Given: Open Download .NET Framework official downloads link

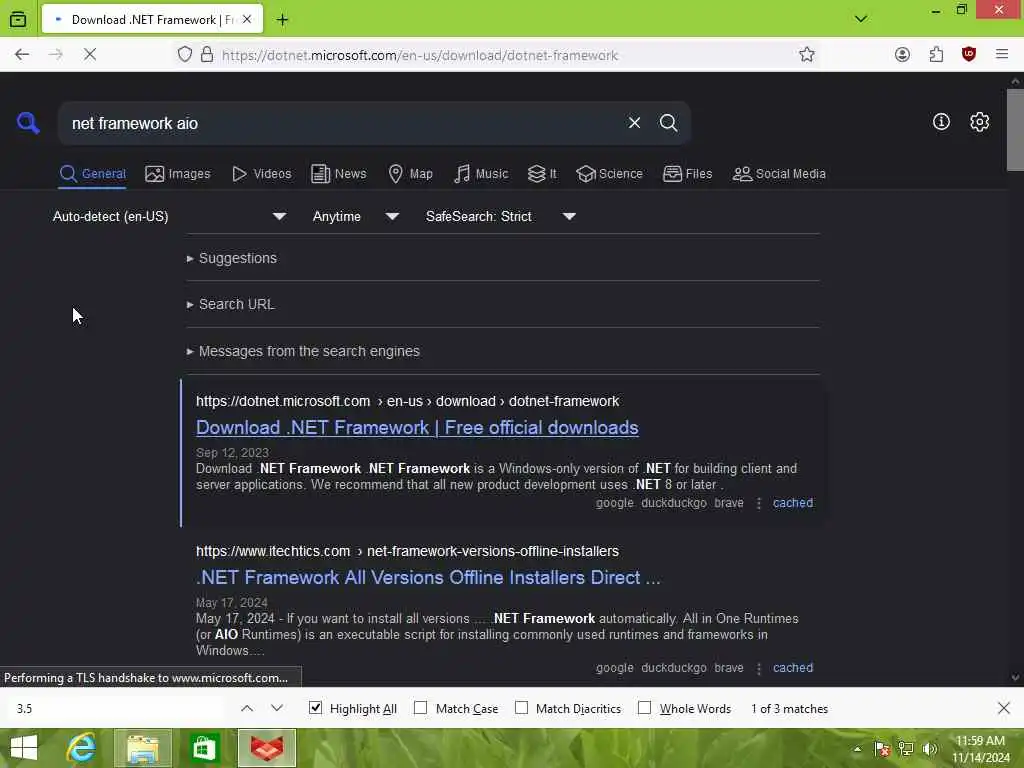Looking at the screenshot, I should pos(417,428).
